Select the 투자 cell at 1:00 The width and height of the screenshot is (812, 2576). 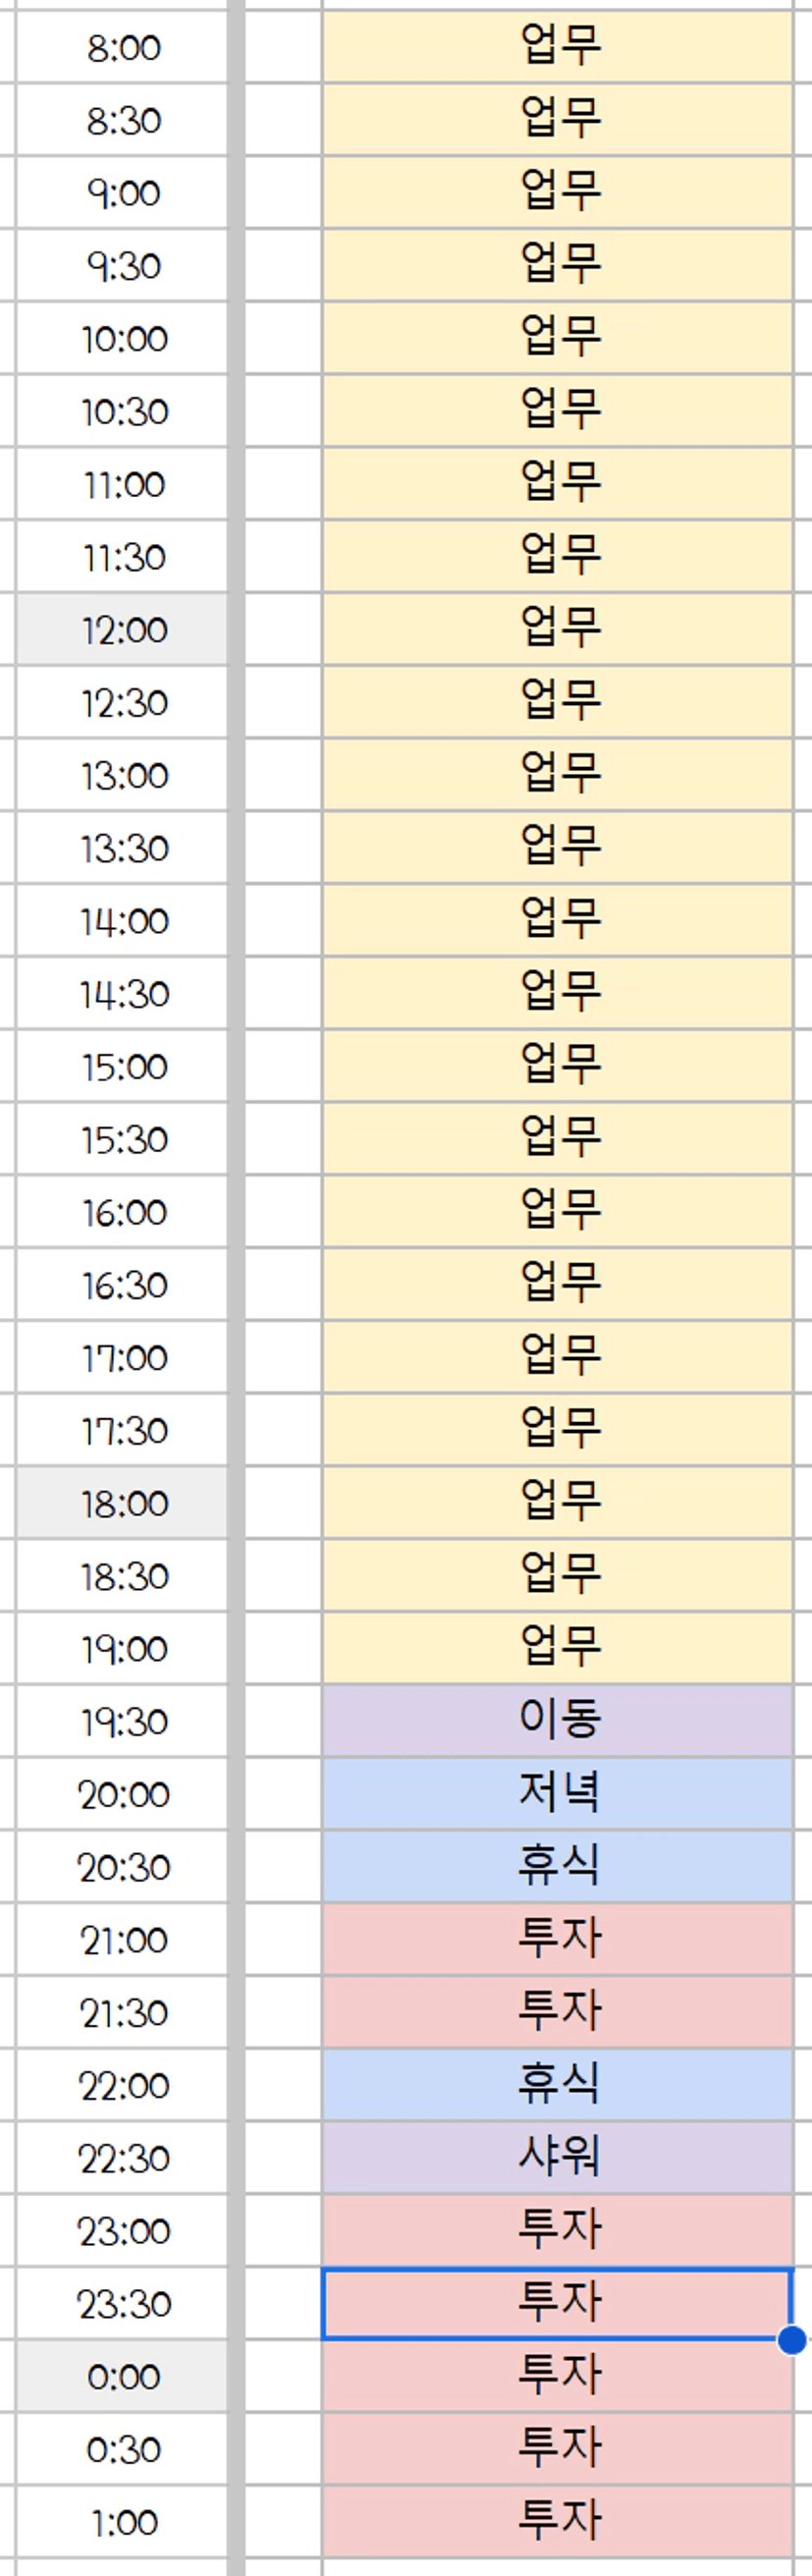pos(558,2521)
